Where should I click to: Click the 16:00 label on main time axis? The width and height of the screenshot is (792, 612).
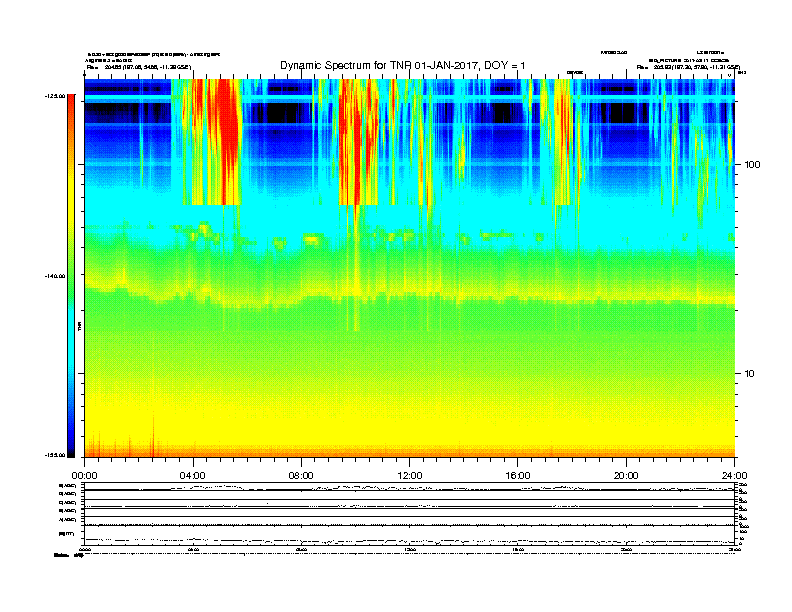(x=518, y=476)
